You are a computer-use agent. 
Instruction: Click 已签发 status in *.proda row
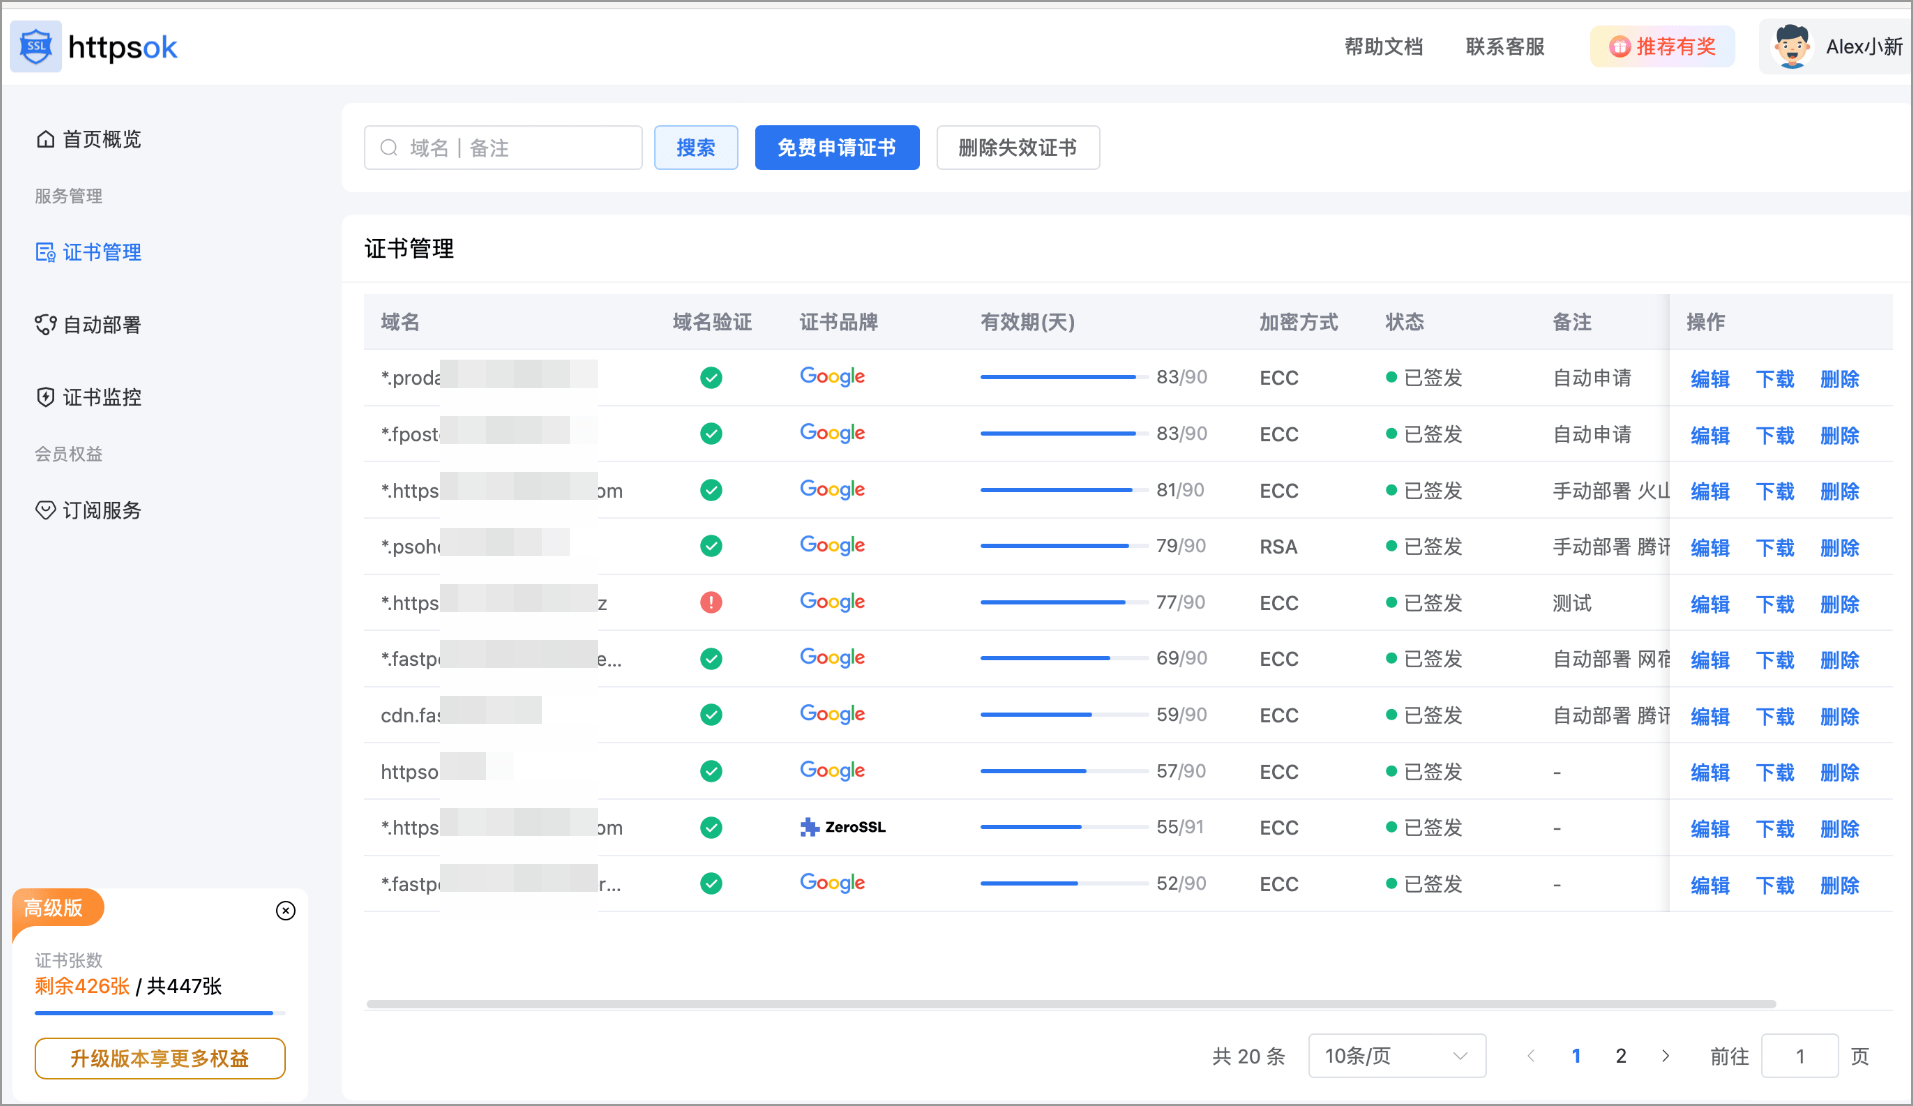tap(1424, 378)
